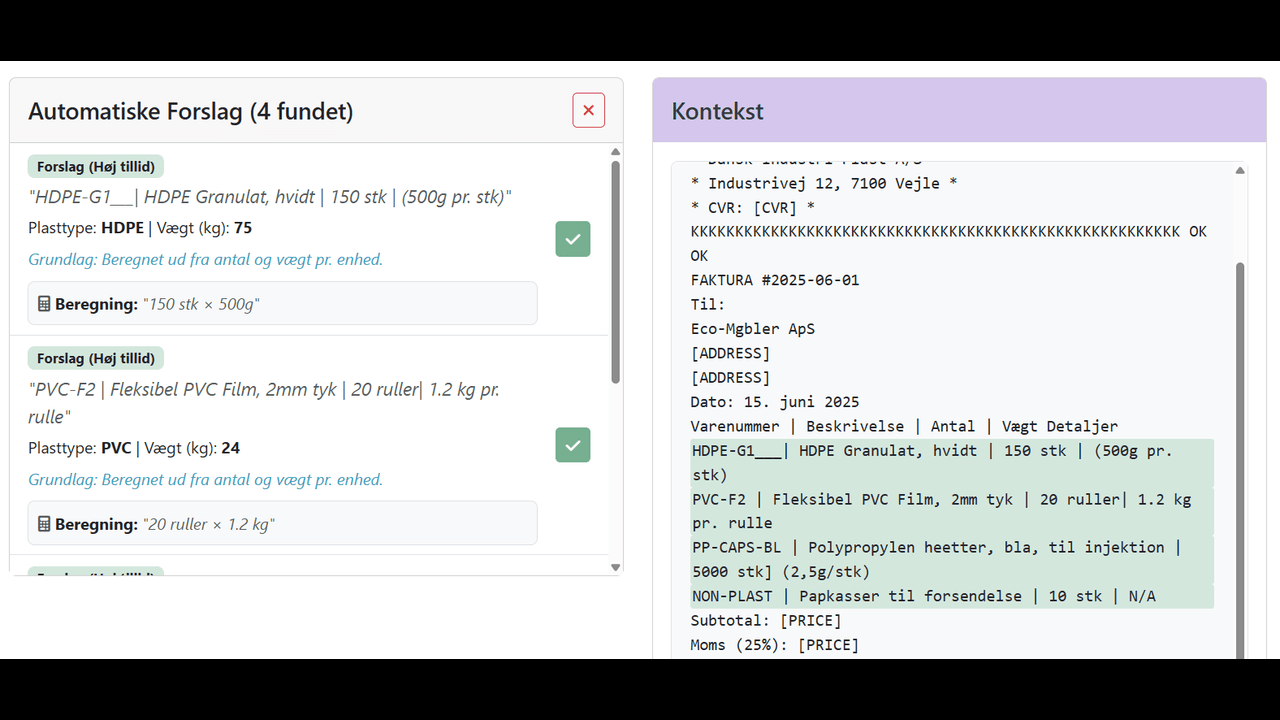
Task: Click the calculator icon in HDPE Beregning box
Action: [x=45, y=302]
